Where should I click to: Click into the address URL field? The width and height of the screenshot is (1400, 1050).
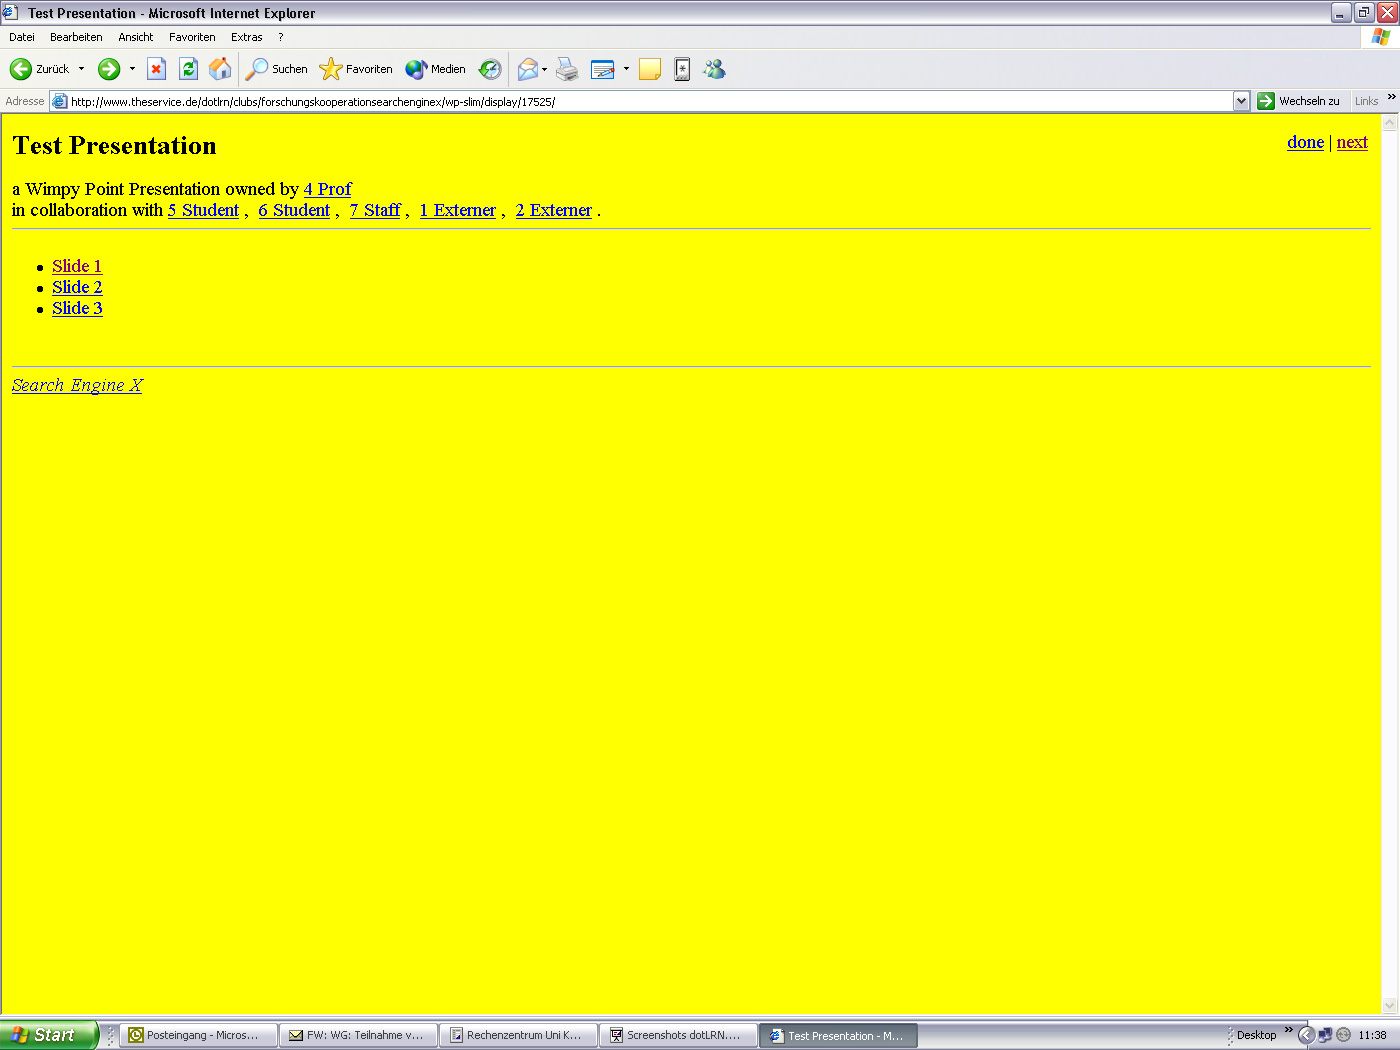[640, 101]
